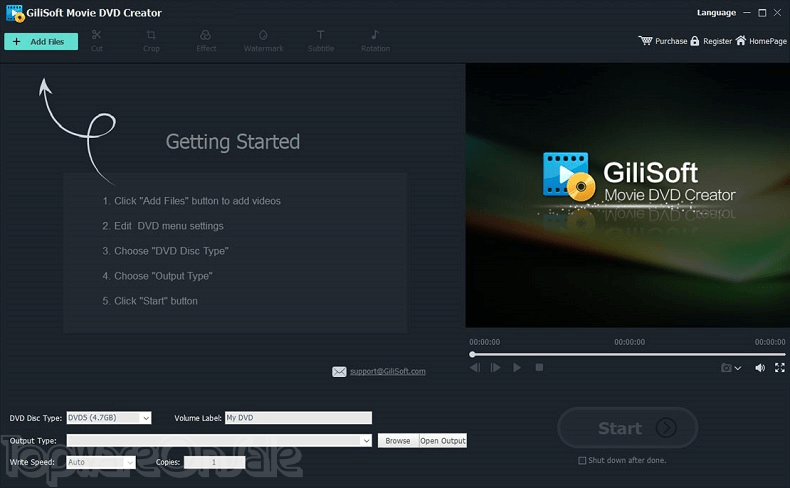Viewport: 790px width, 488px height.
Task: Click the Open Output button
Action: point(443,441)
